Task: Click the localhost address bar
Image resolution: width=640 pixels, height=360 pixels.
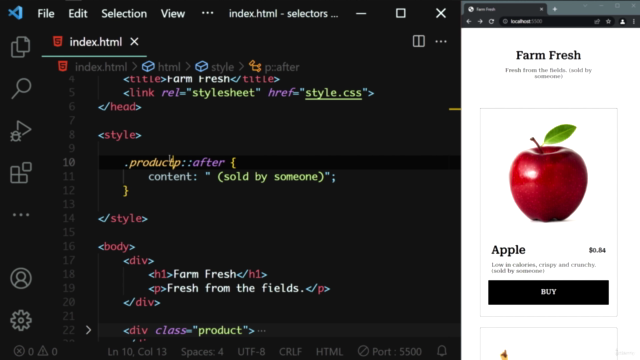Action: (548, 21)
